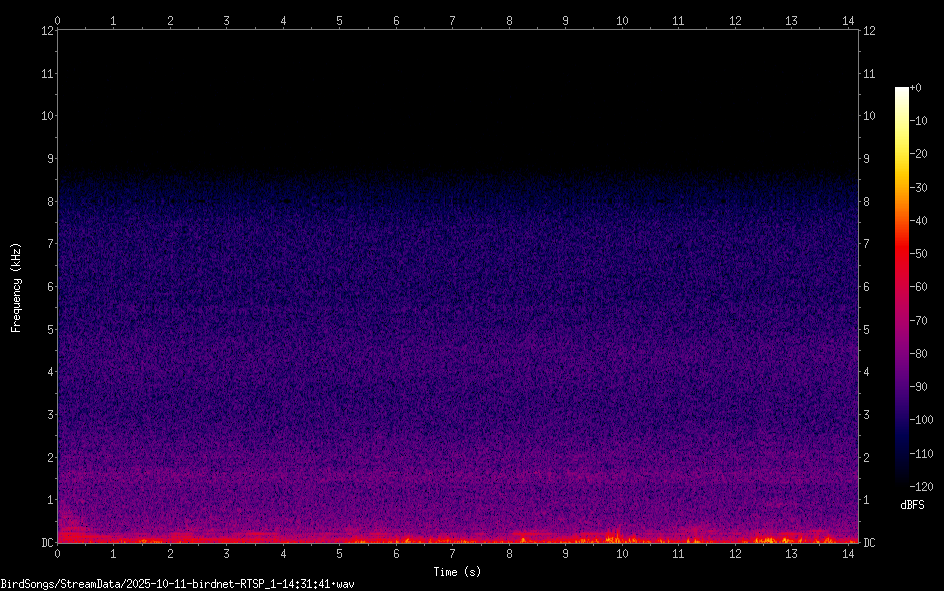
Task: Click the "Frequency (kHz)" axis label
Action: pos(16,287)
